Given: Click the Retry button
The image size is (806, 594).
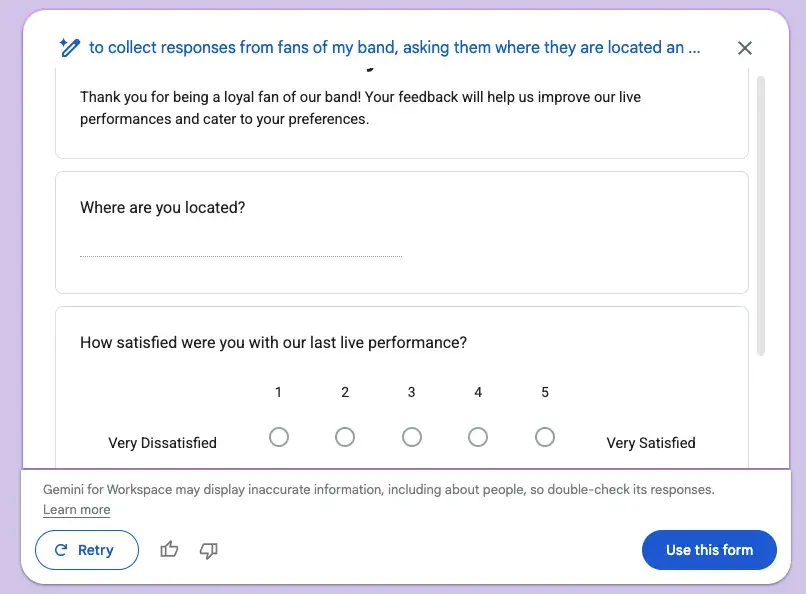Looking at the screenshot, I should pyautogui.click(x=87, y=550).
